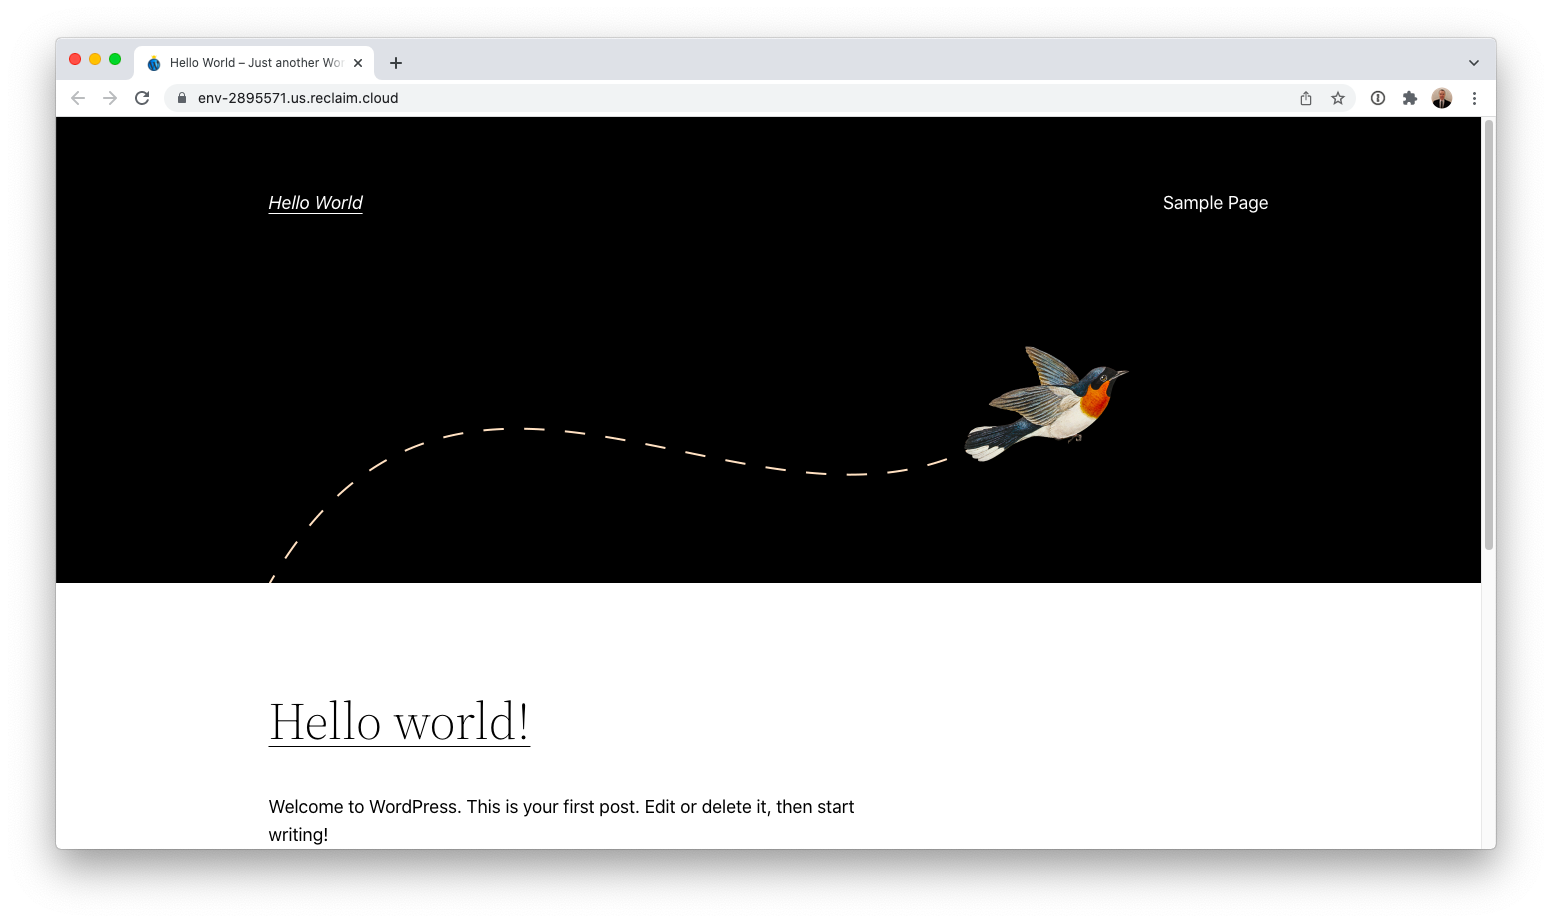Image resolution: width=1552 pixels, height=923 pixels.
Task: Close the browser window using the red button
Action: click(75, 60)
